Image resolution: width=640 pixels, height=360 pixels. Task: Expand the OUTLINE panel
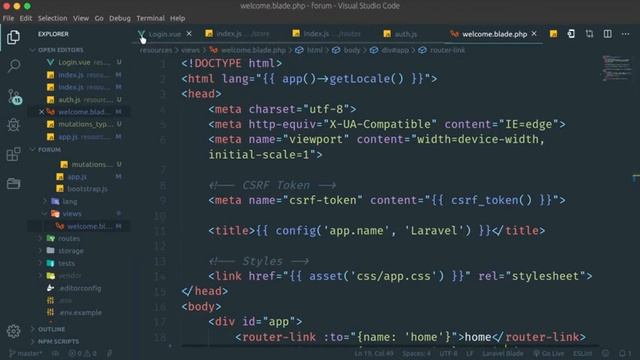coord(51,329)
